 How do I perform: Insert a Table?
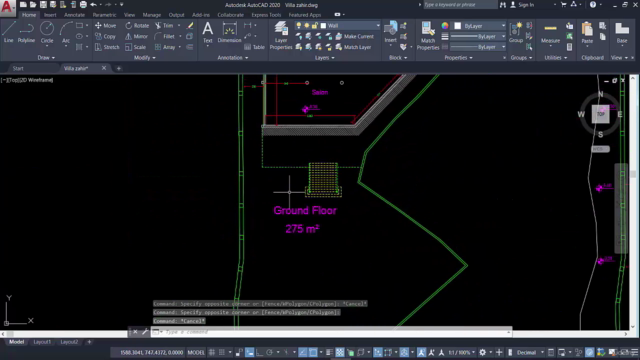coord(255,47)
